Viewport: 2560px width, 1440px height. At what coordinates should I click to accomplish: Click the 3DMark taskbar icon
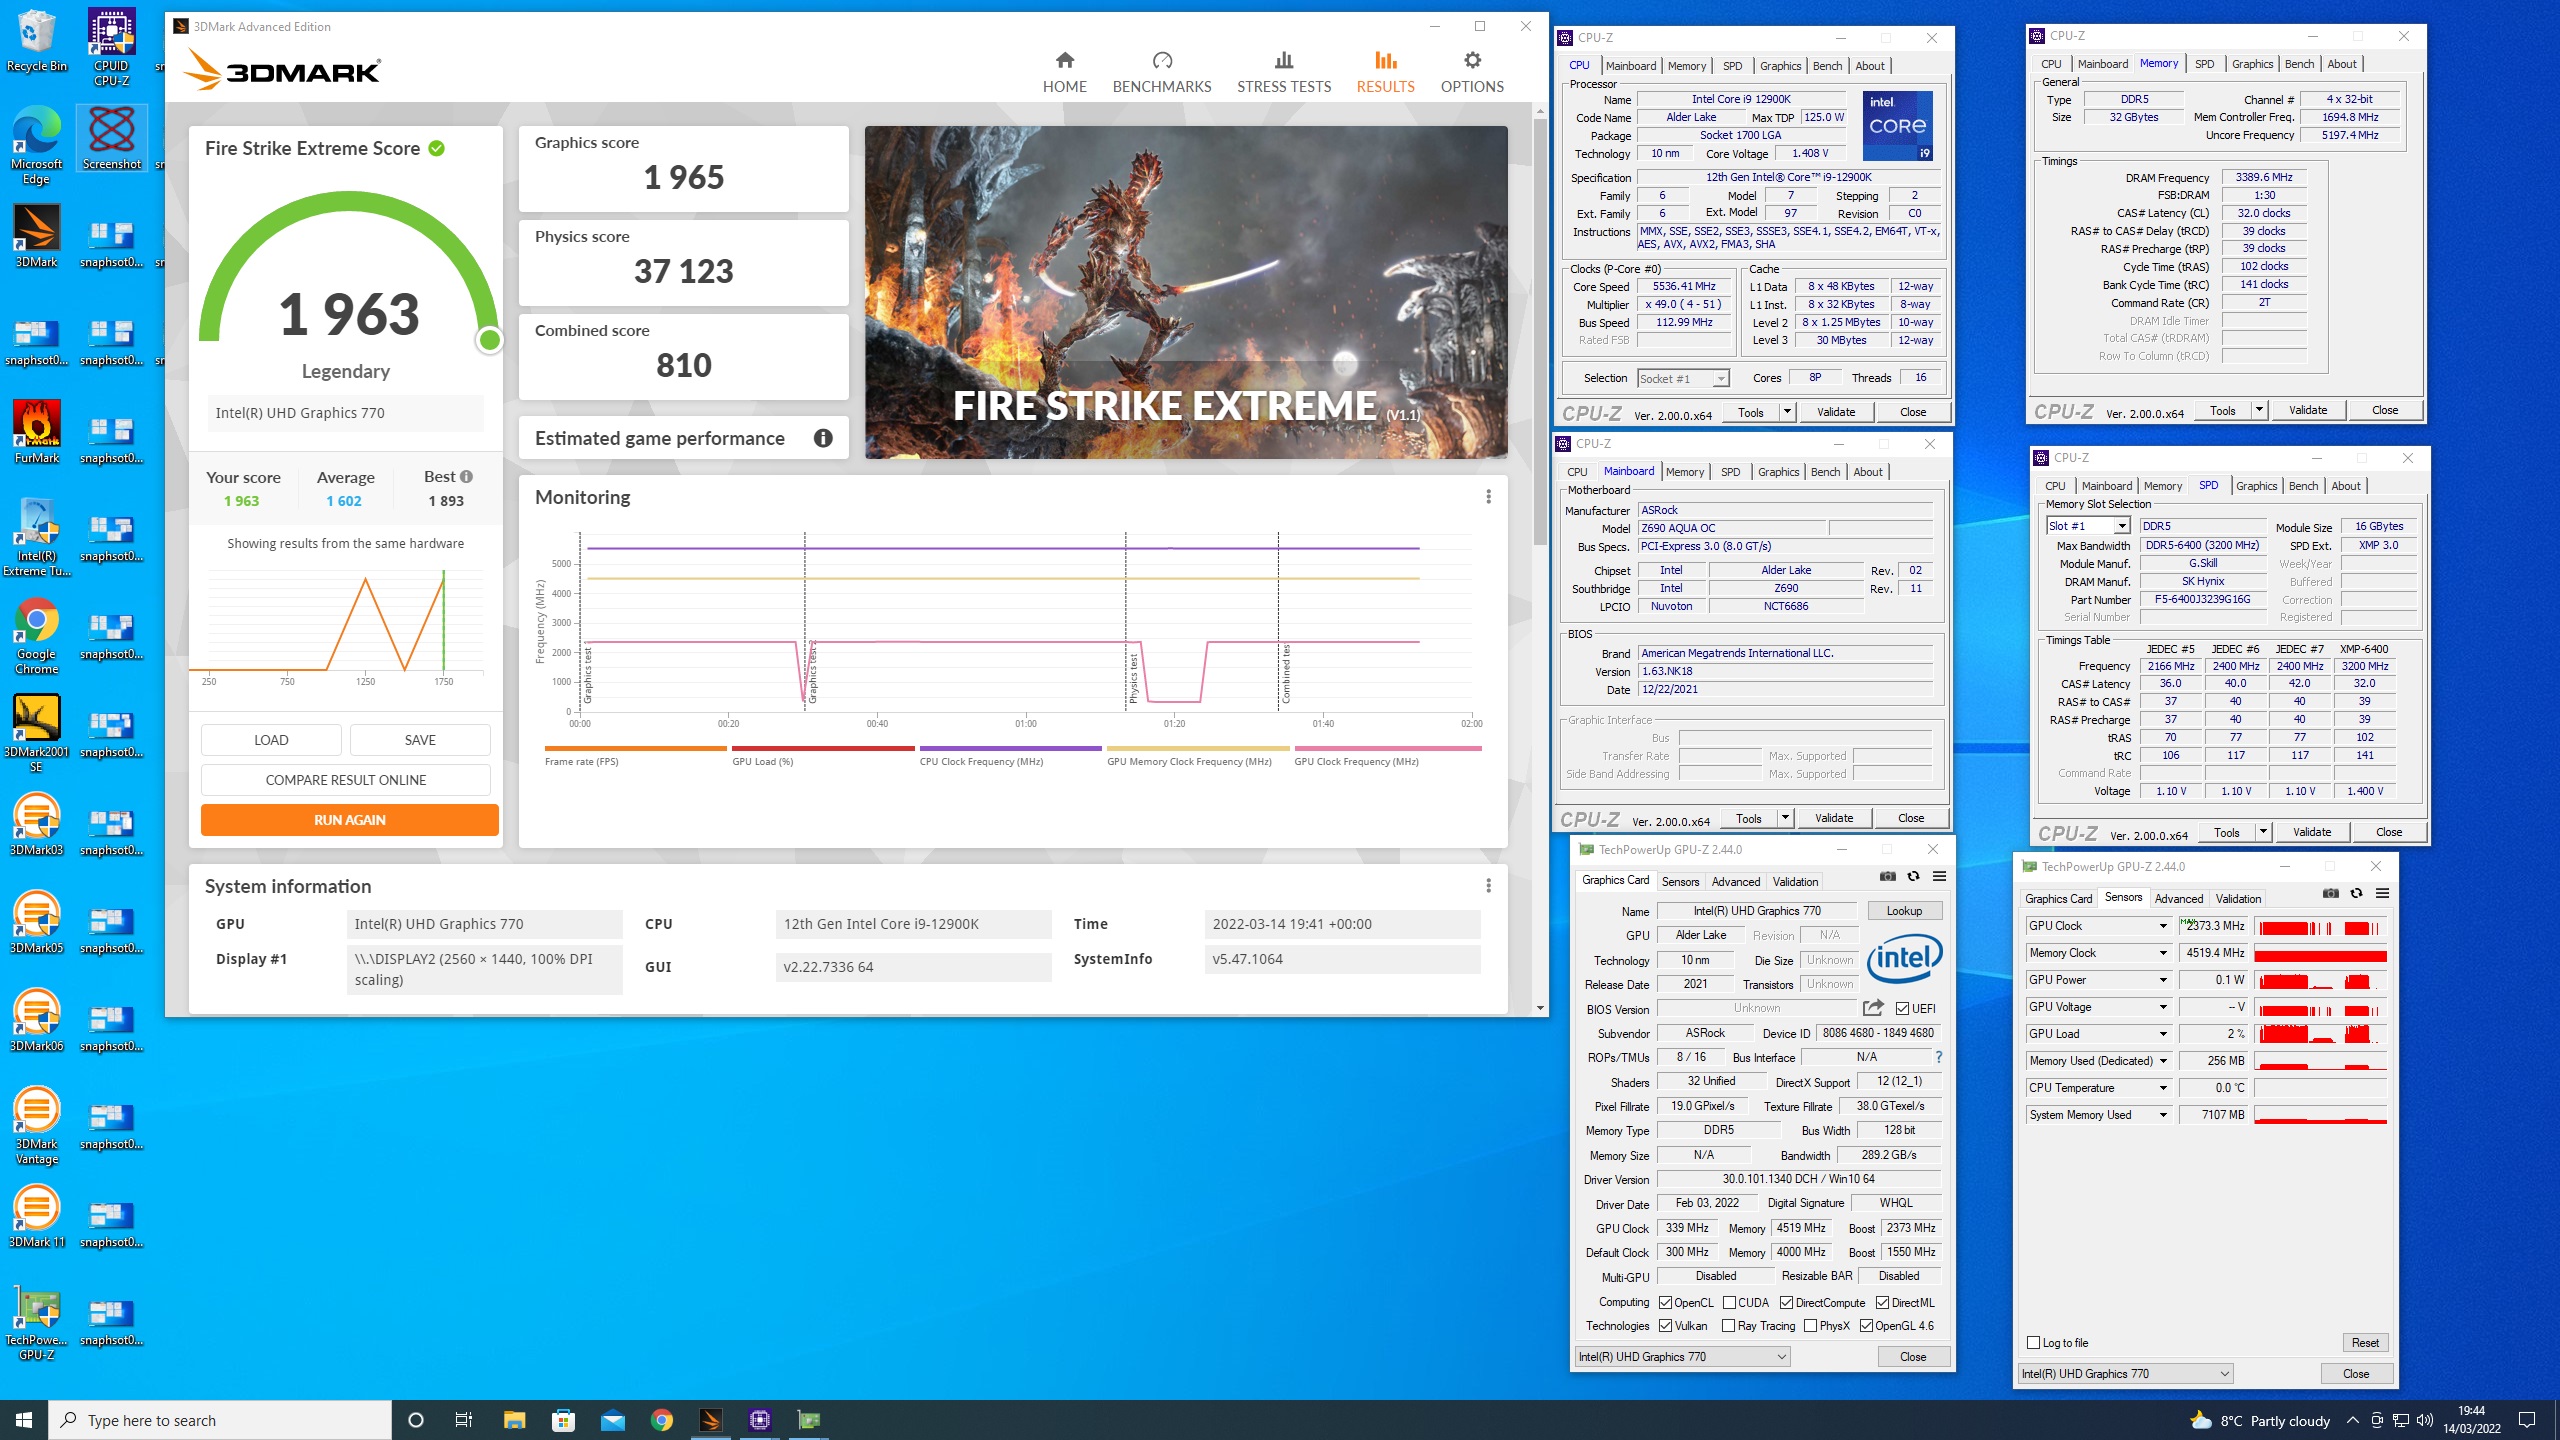pyautogui.click(x=710, y=1420)
